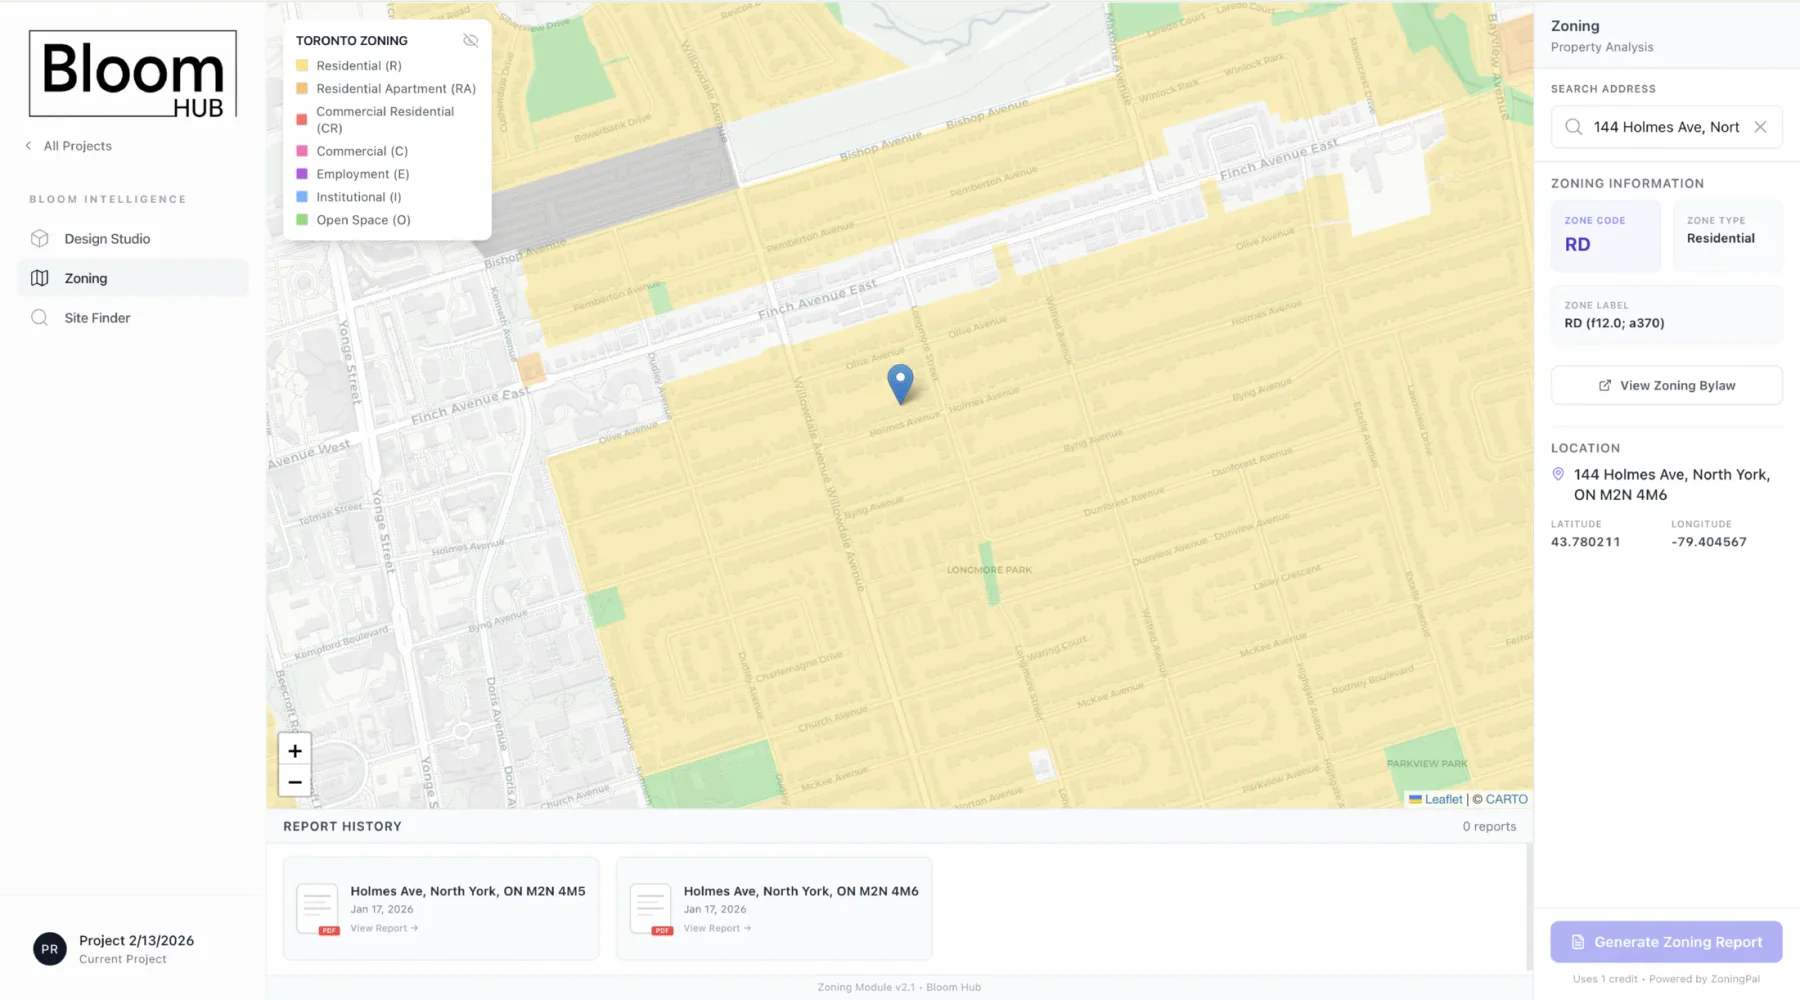This screenshot has width=1800, height=1000.
Task: Collapse the project view via All Projects chevron
Action: (x=27, y=145)
